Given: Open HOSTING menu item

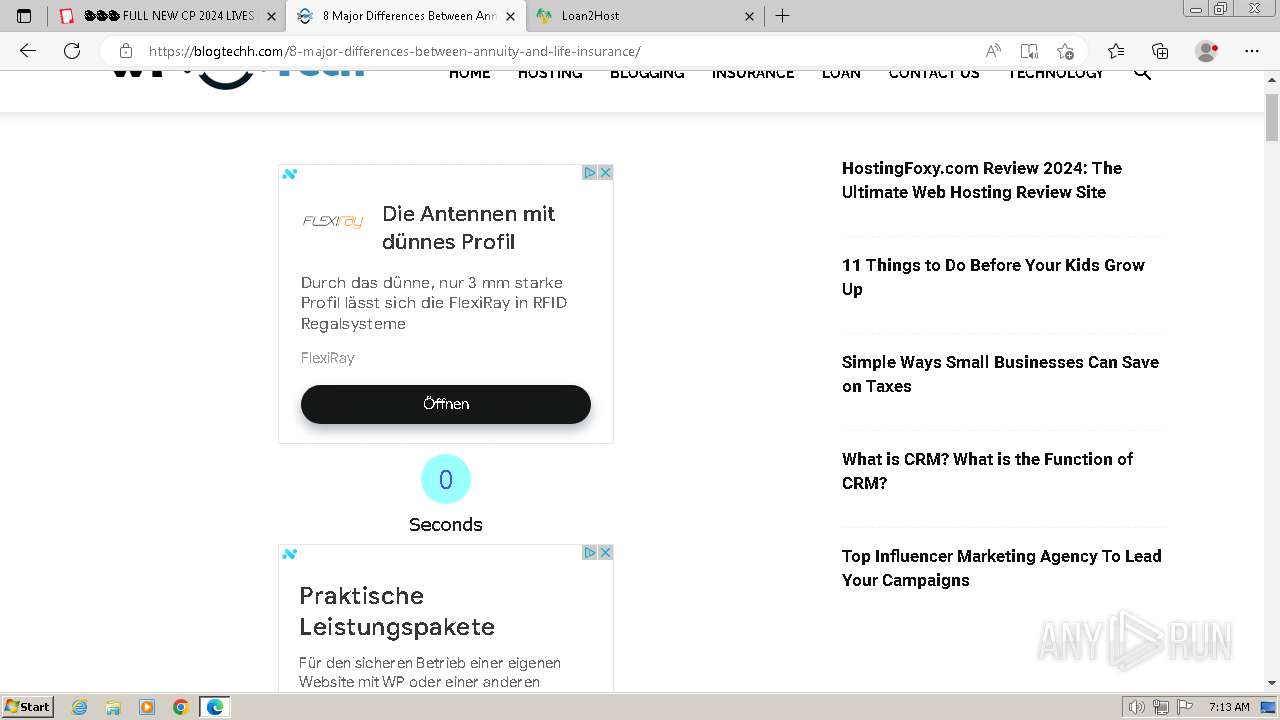Looking at the screenshot, I should (550, 74).
